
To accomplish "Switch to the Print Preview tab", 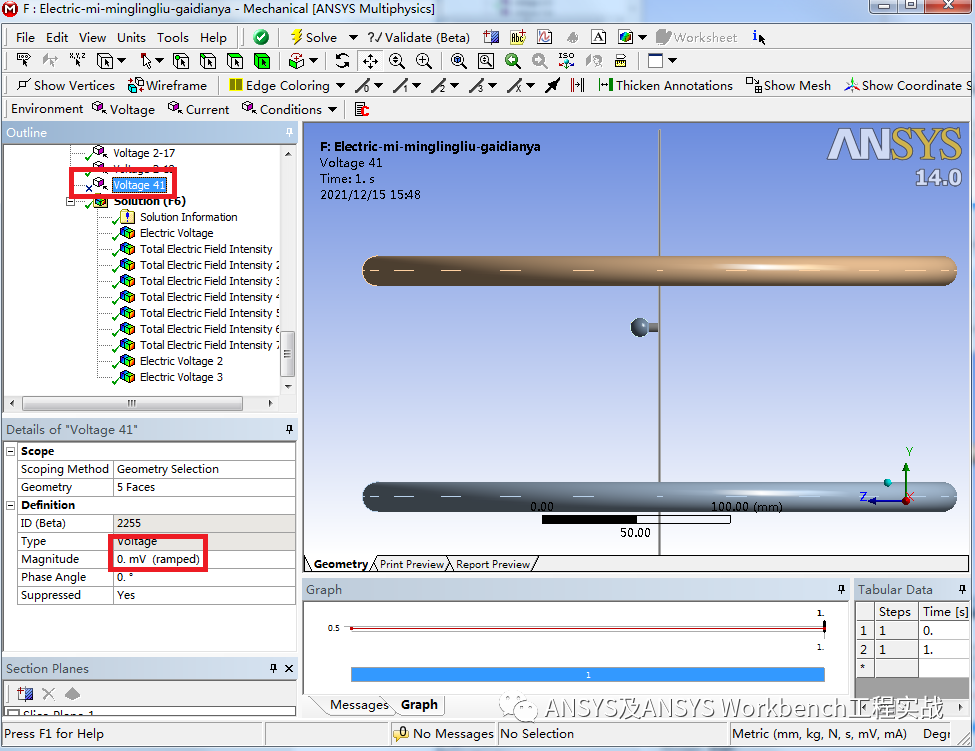I will (x=412, y=564).
